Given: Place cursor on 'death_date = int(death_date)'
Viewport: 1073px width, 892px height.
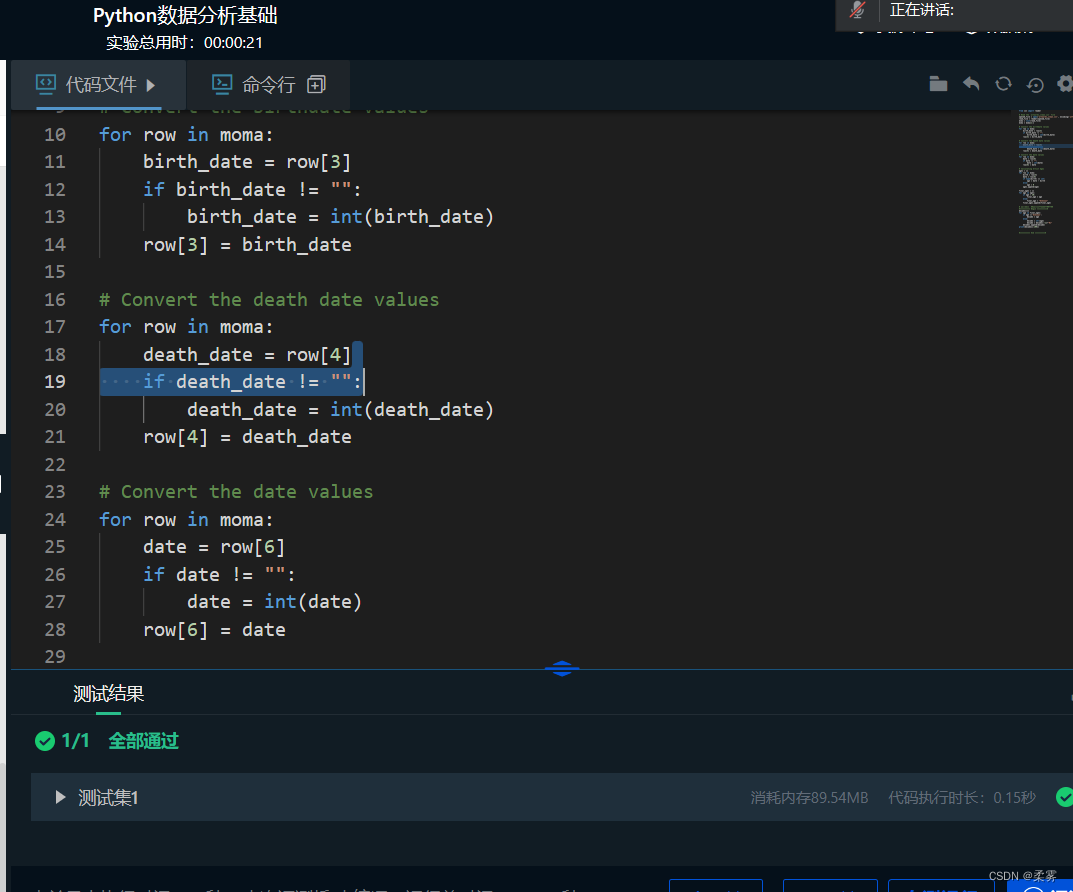Looking at the screenshot, I should pos(340,410).
